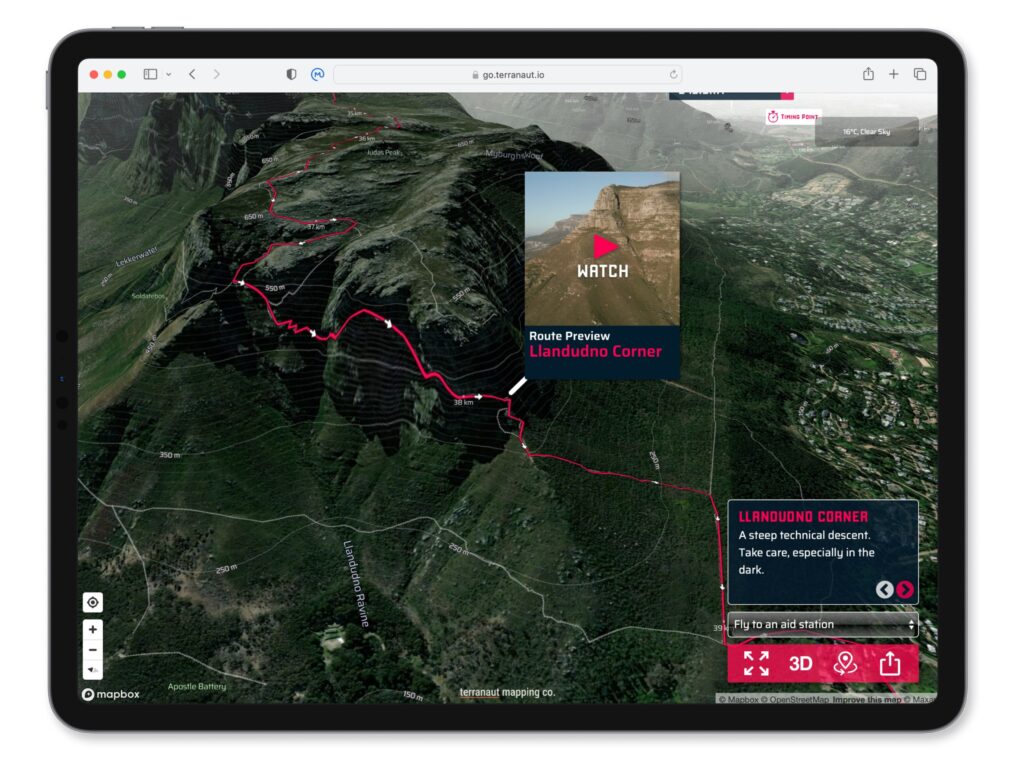
Task: Toggle 3D terrain view
Action: click(x=800, y=664)
